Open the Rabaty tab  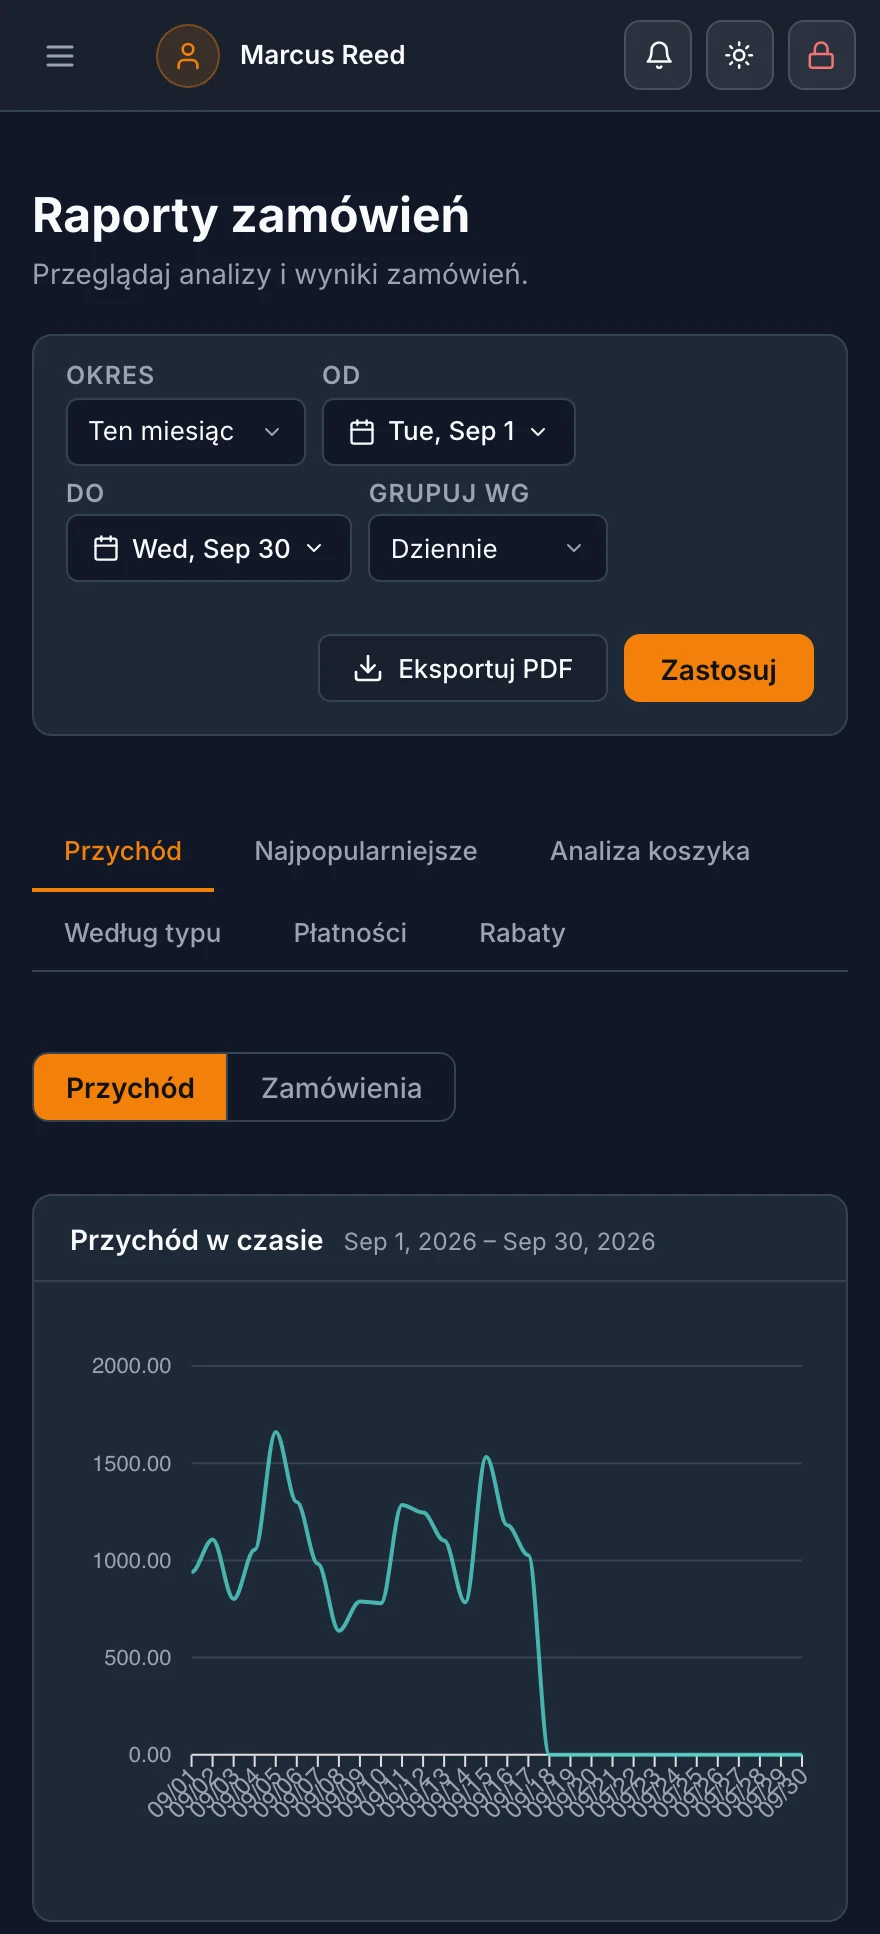click(522, 933)
